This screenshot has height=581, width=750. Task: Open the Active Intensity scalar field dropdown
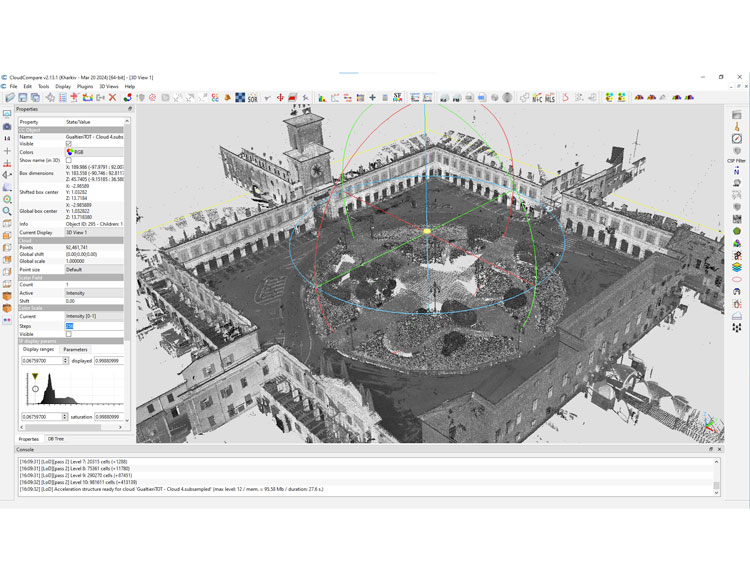pyautogui.click(x=94, y=293)
